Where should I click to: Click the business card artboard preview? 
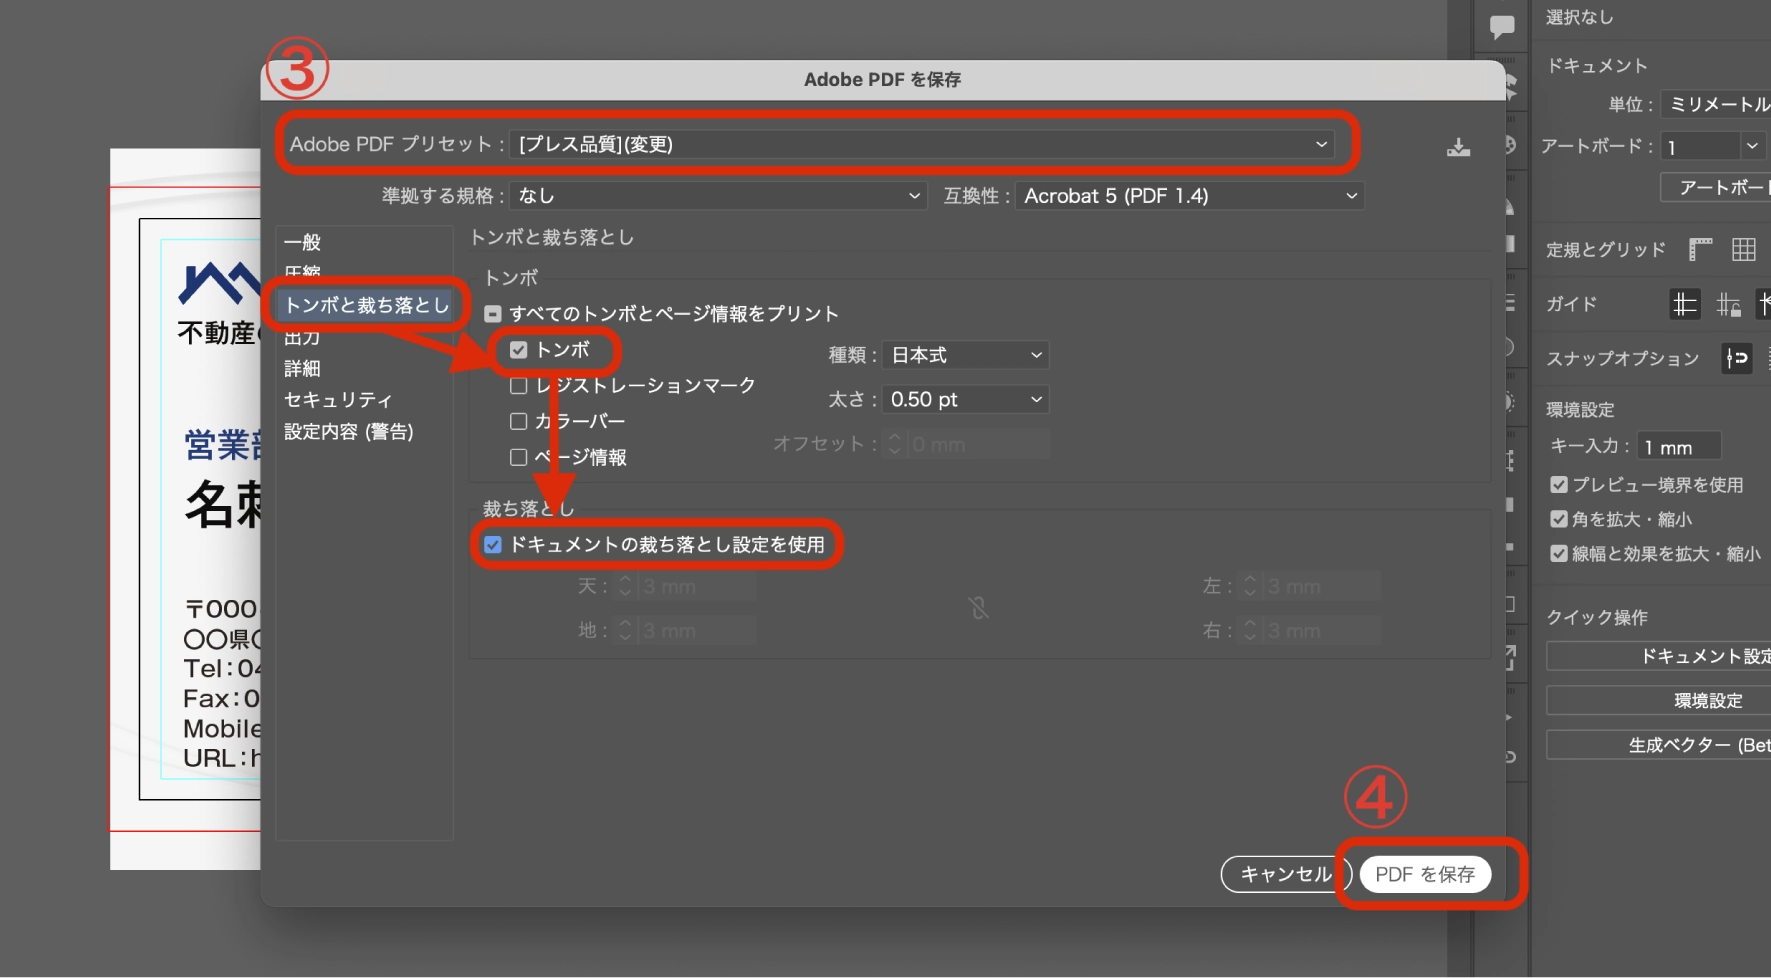tap(186, 510)
